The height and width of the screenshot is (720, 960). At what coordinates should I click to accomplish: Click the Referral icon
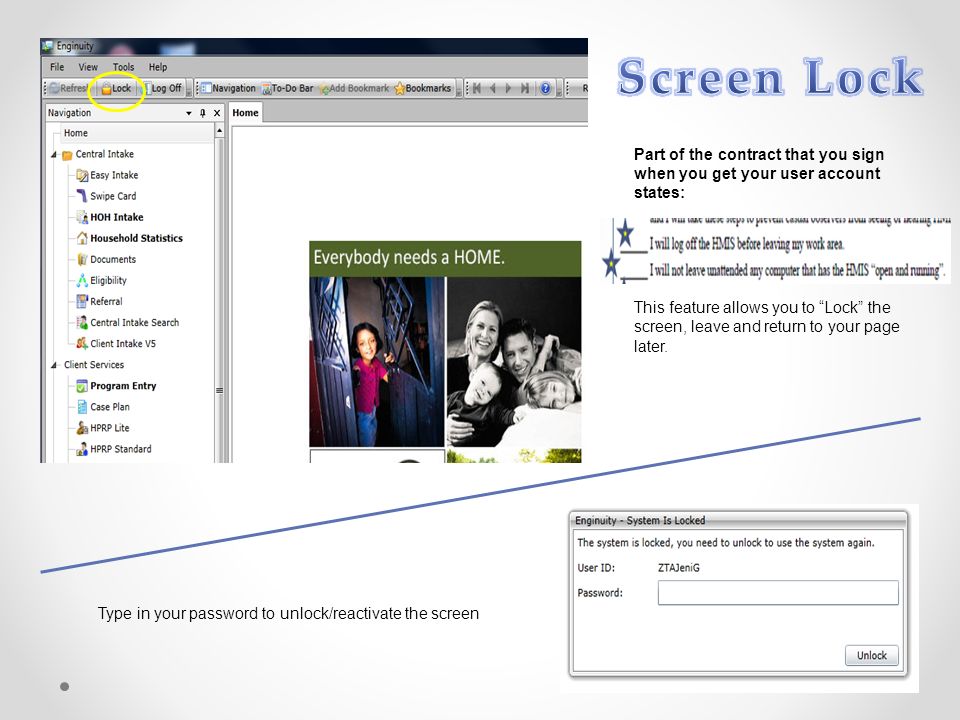tap(82, 301)
